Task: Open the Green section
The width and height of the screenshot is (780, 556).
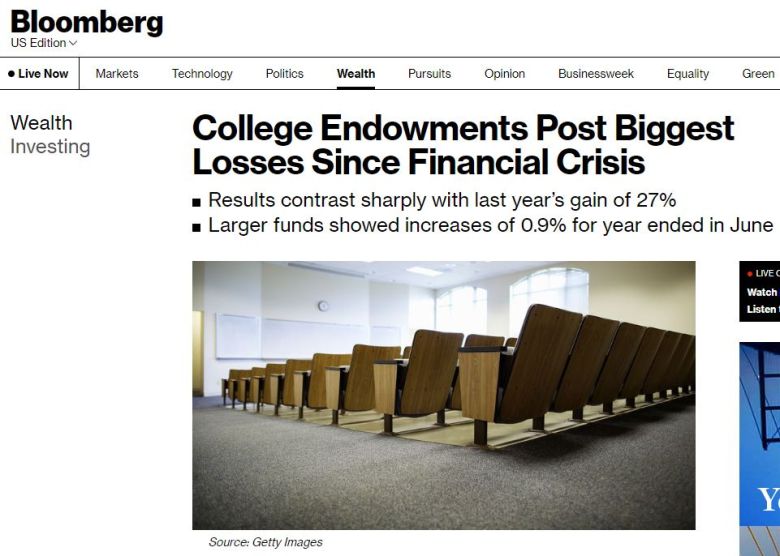Action: (758, 74)
